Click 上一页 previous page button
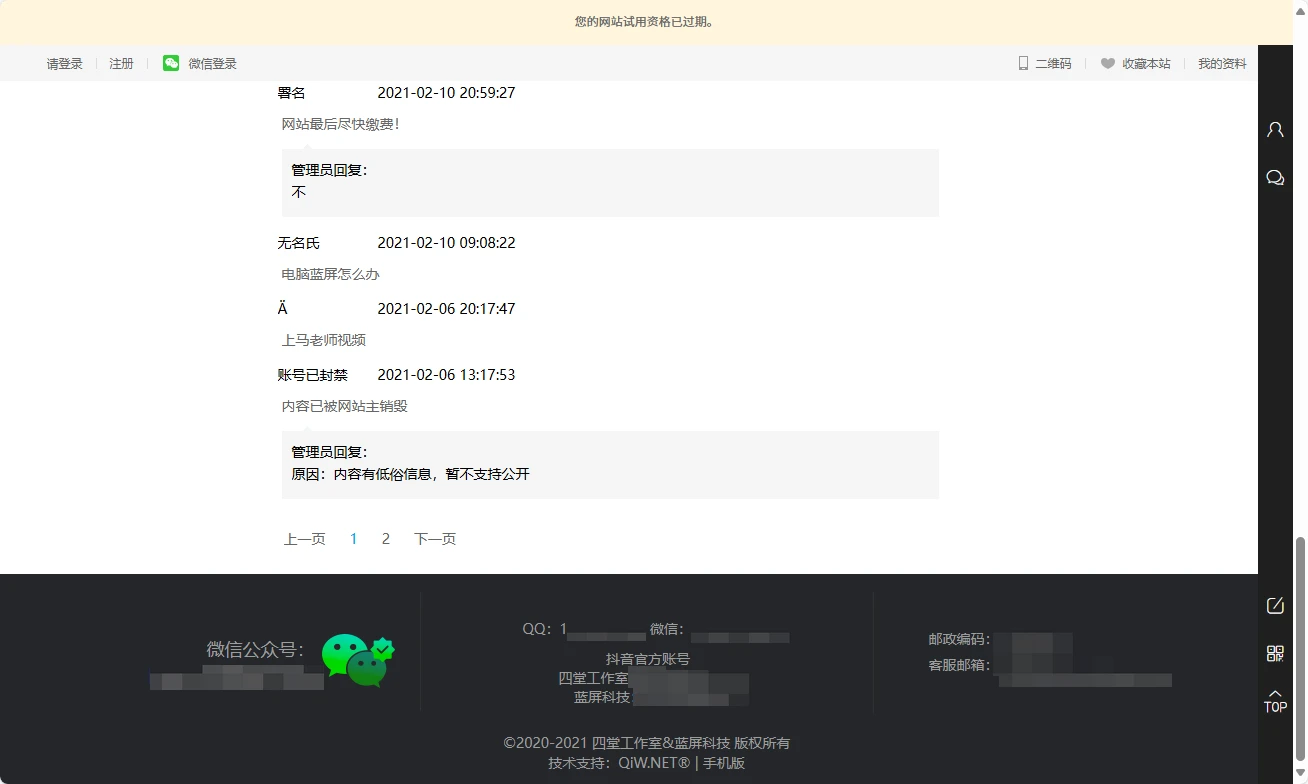This screenshot has height=784, width=1308. pos(304,539)
